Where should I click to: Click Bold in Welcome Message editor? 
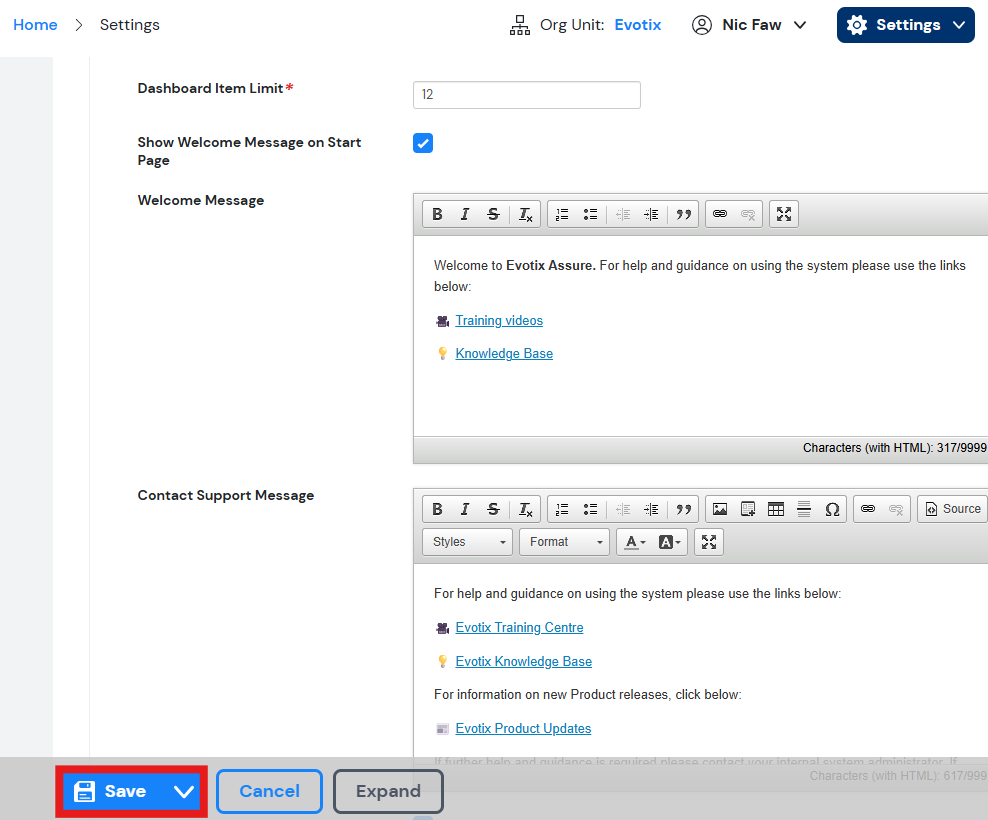(x=437, y=214)
